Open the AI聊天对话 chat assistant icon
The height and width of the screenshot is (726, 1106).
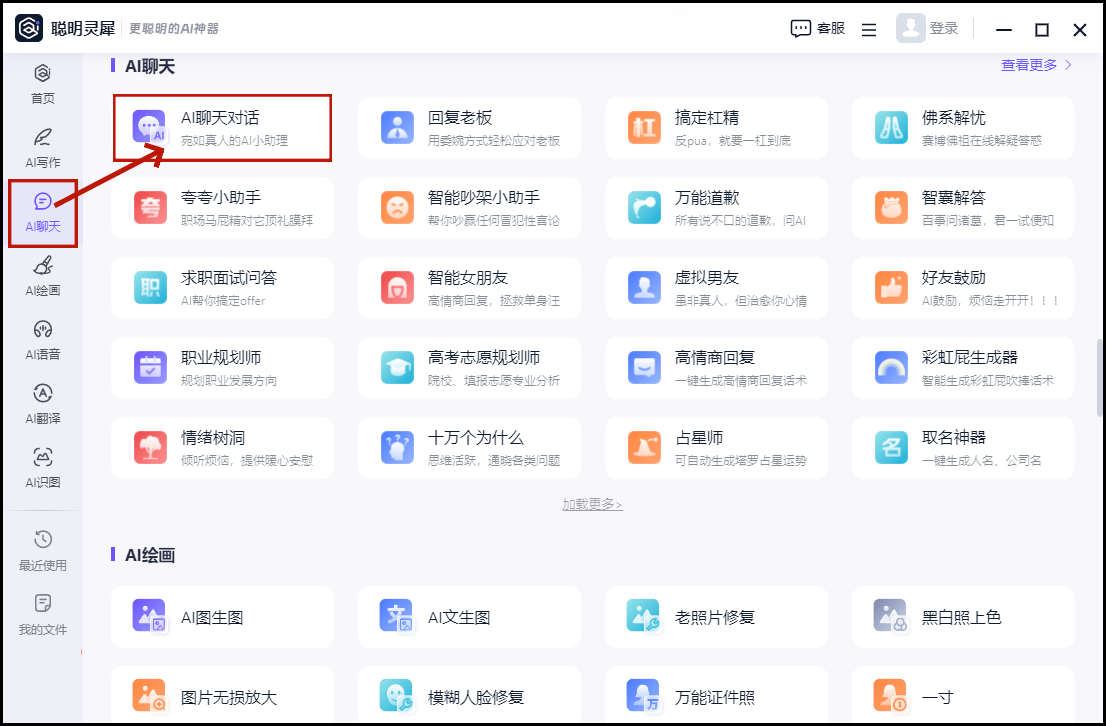pos(150,127)
